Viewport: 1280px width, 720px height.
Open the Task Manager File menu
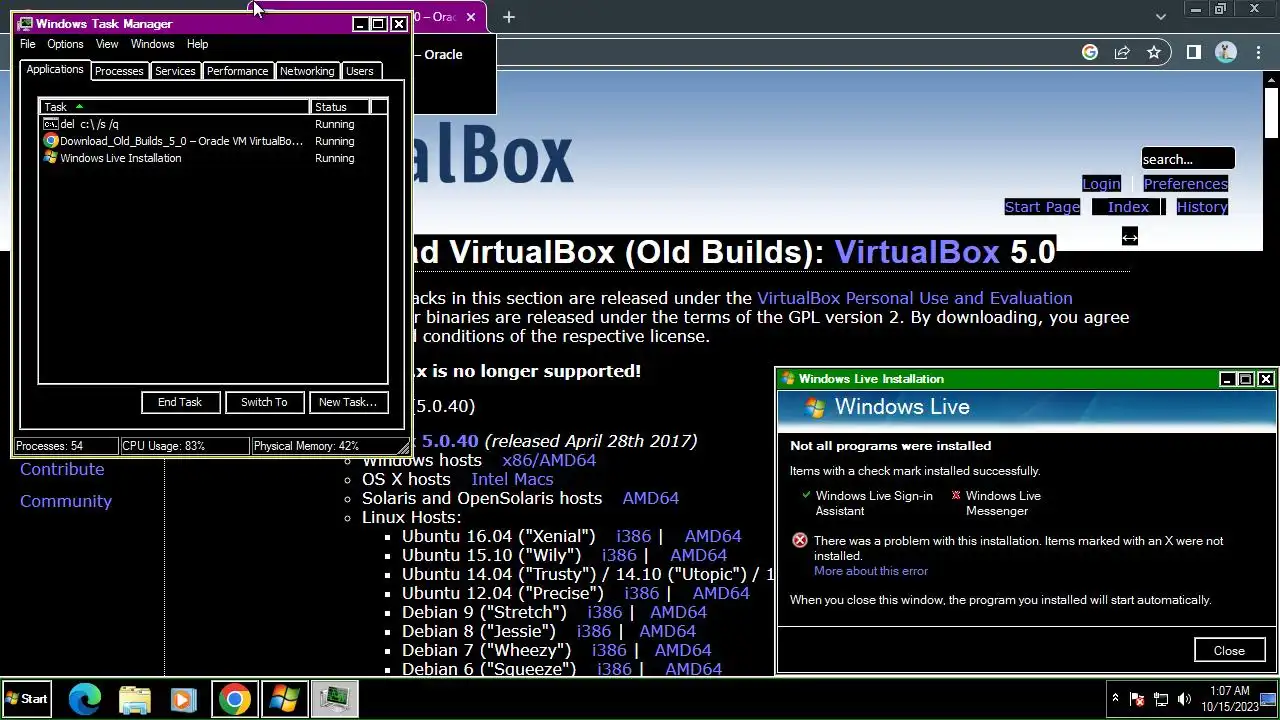tap(28, 44)
